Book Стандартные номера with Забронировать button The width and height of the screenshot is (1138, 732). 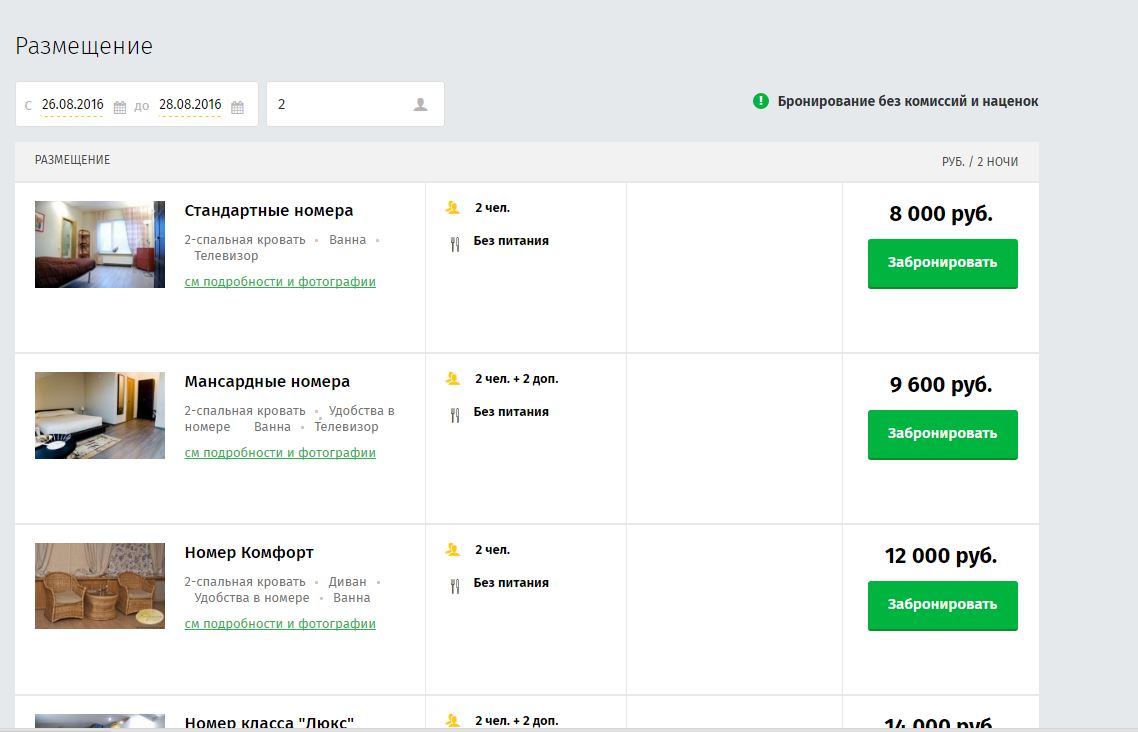click(942, 263)
